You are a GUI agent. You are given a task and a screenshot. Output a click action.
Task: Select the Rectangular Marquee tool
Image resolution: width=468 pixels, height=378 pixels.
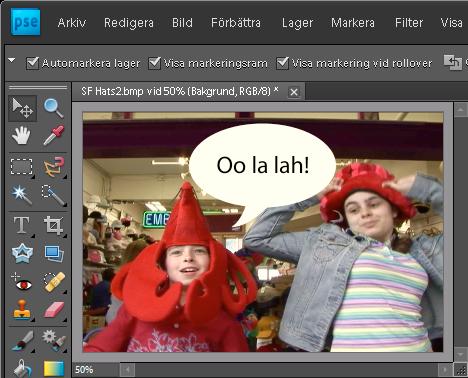22,166
